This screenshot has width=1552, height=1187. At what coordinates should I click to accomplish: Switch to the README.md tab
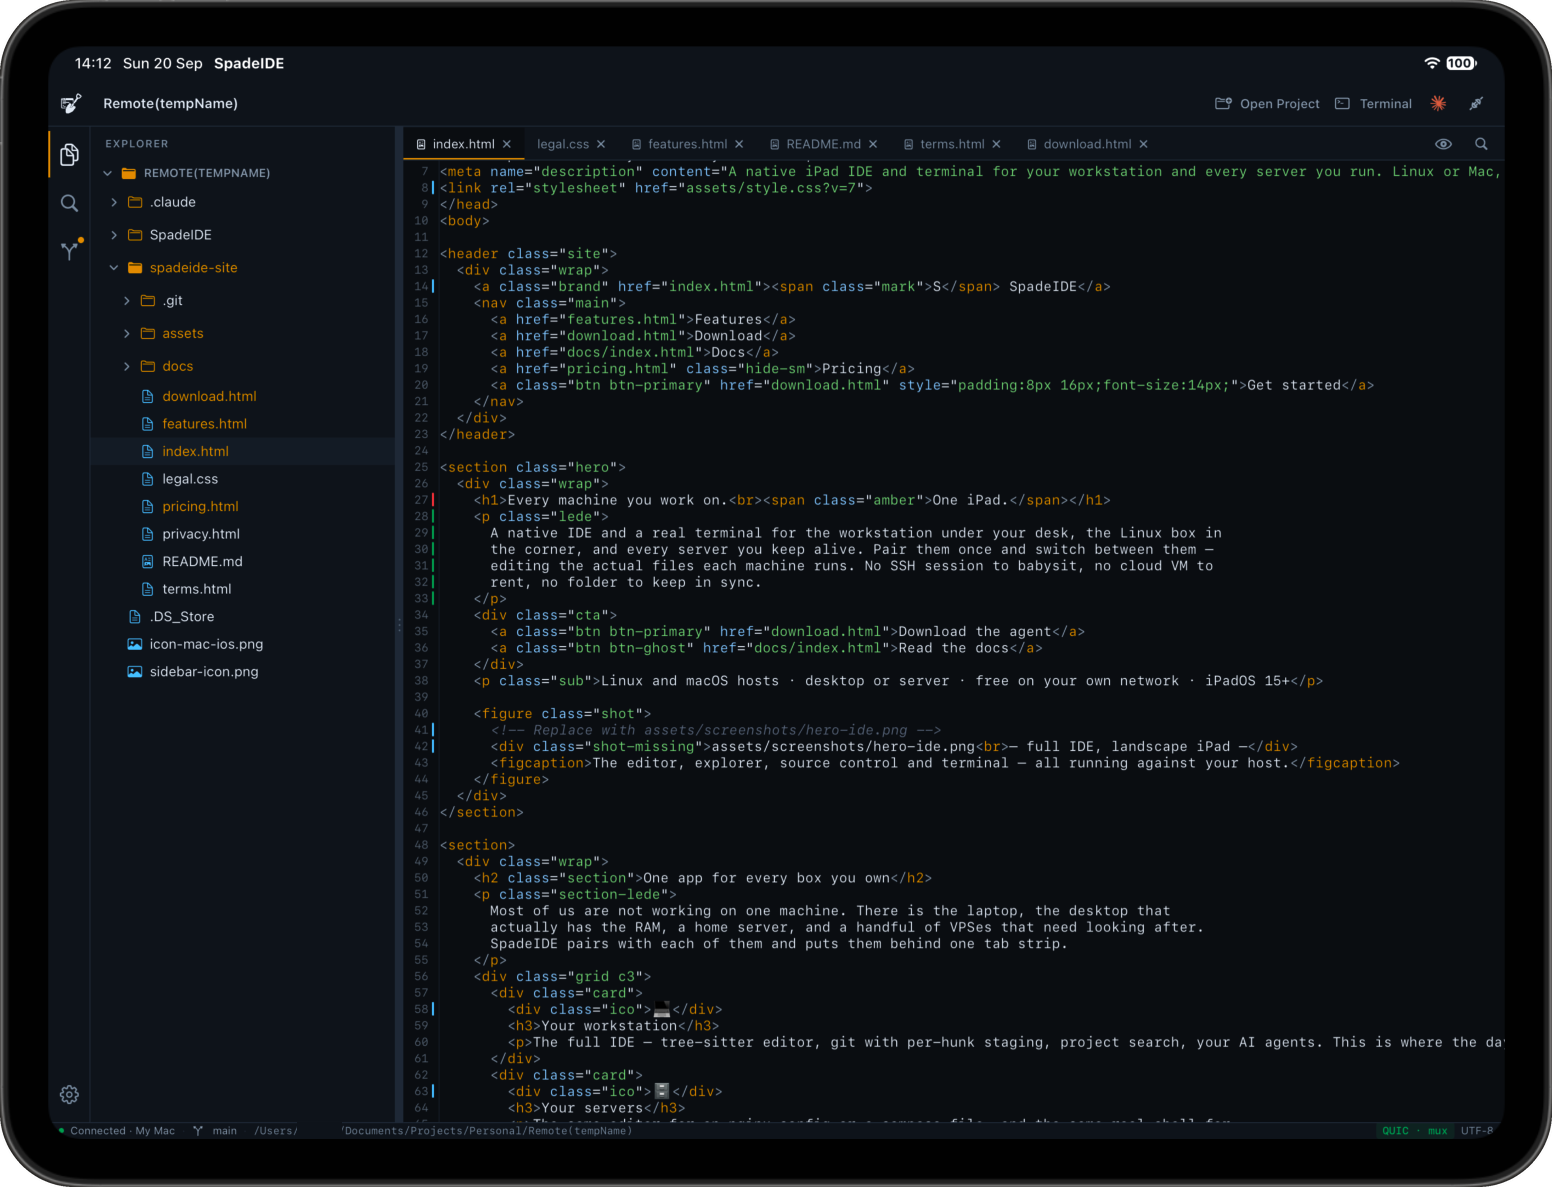[x=823, y=144]
